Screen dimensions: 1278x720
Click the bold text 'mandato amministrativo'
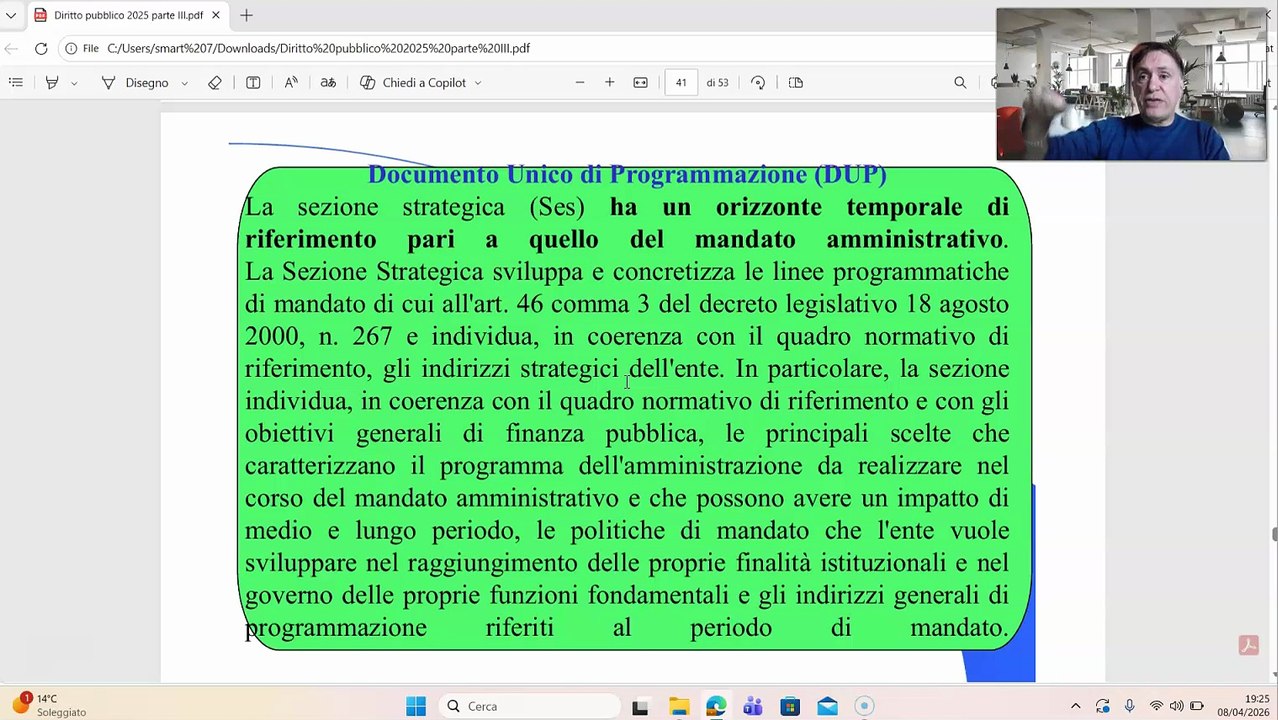point(849,240)
